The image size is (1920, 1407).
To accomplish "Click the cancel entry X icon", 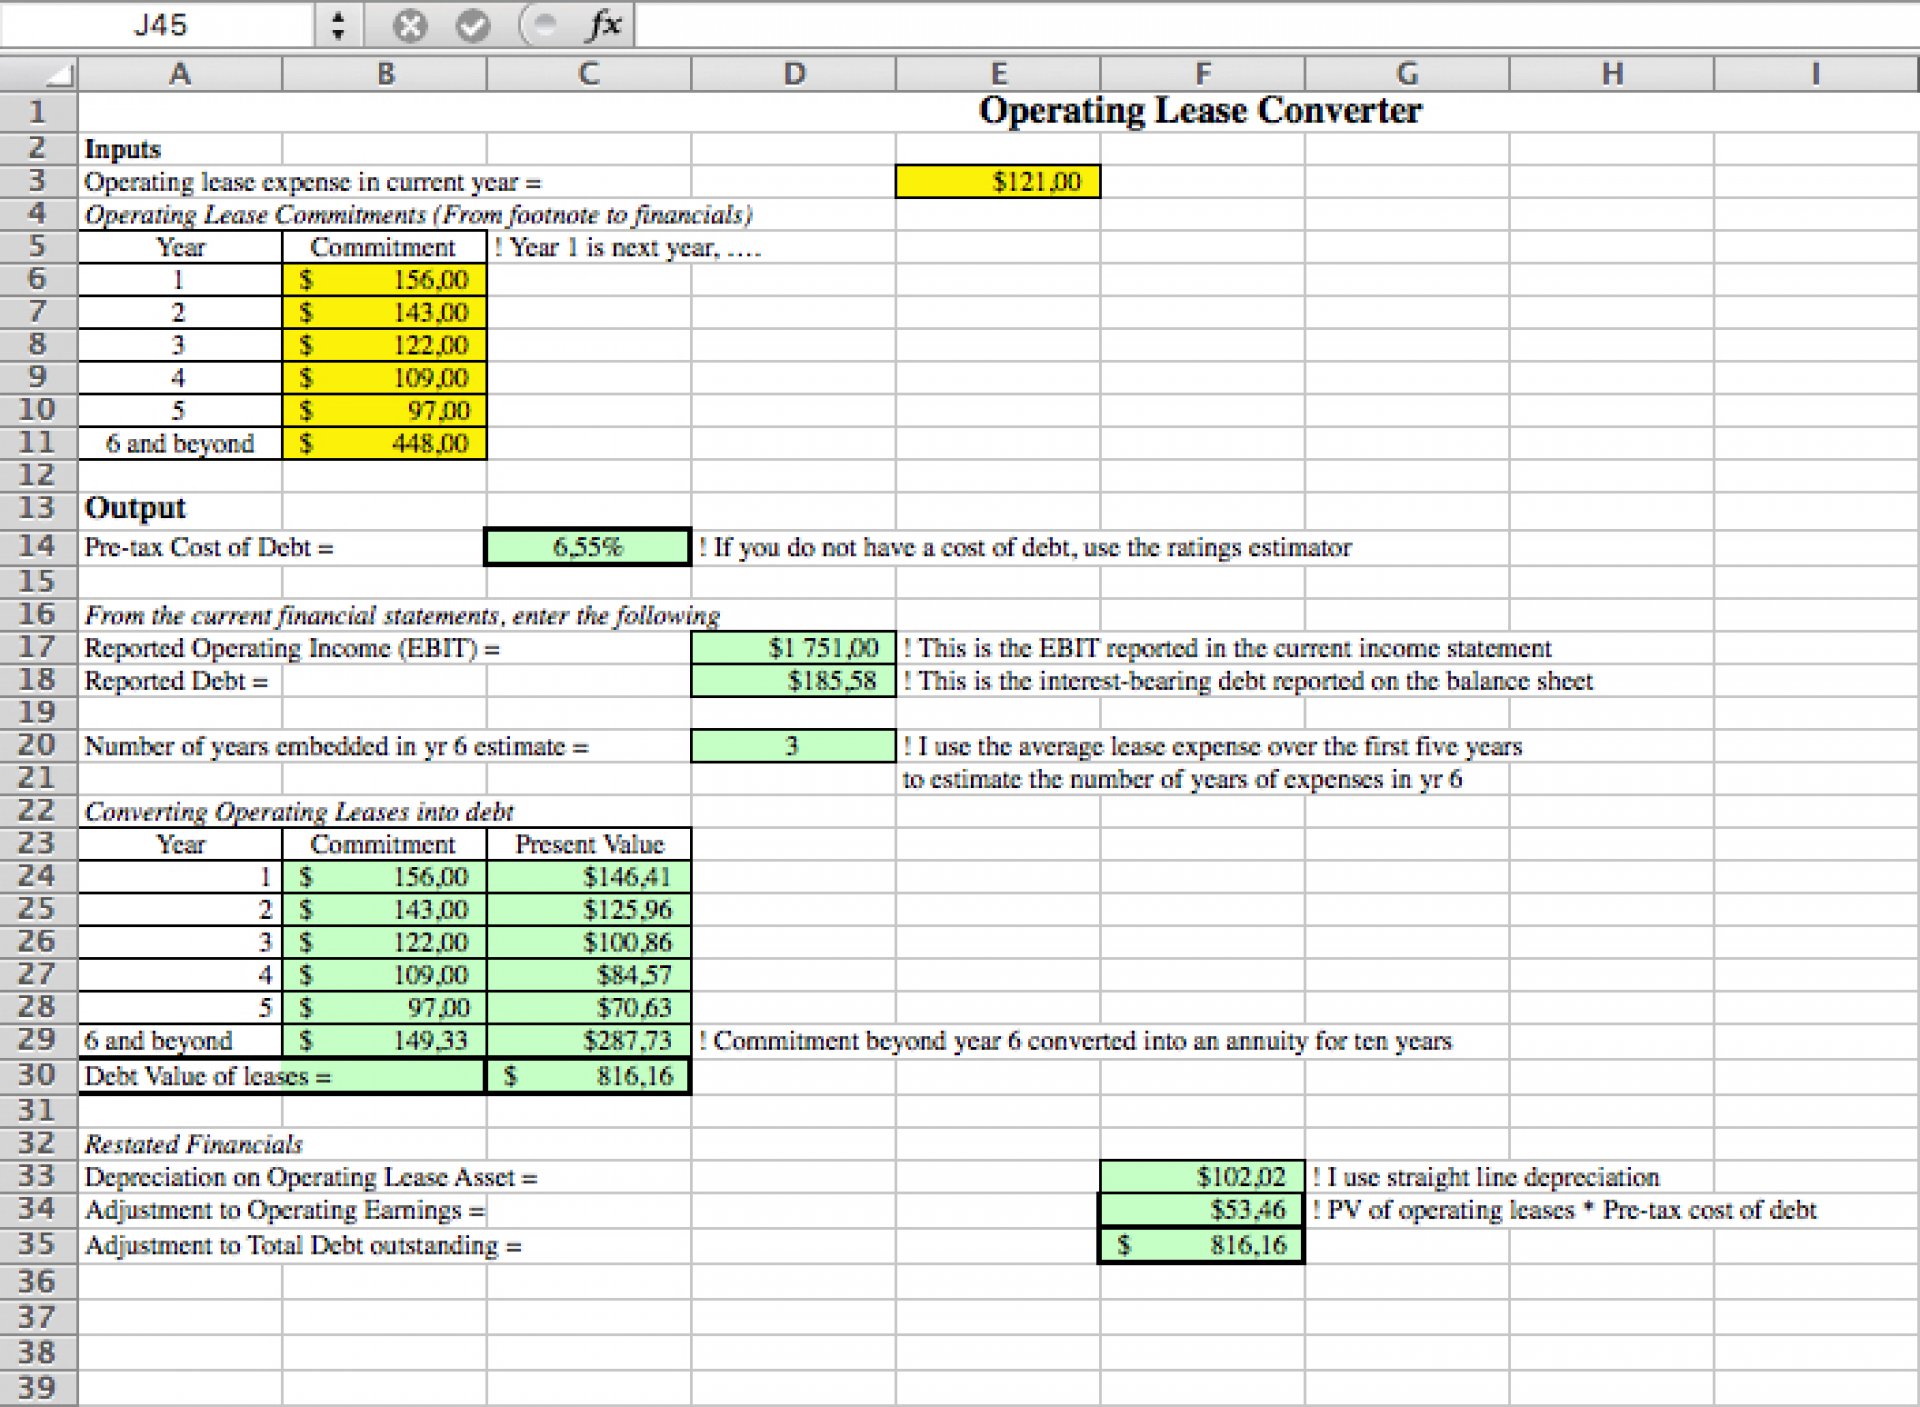I will [409, 25].
